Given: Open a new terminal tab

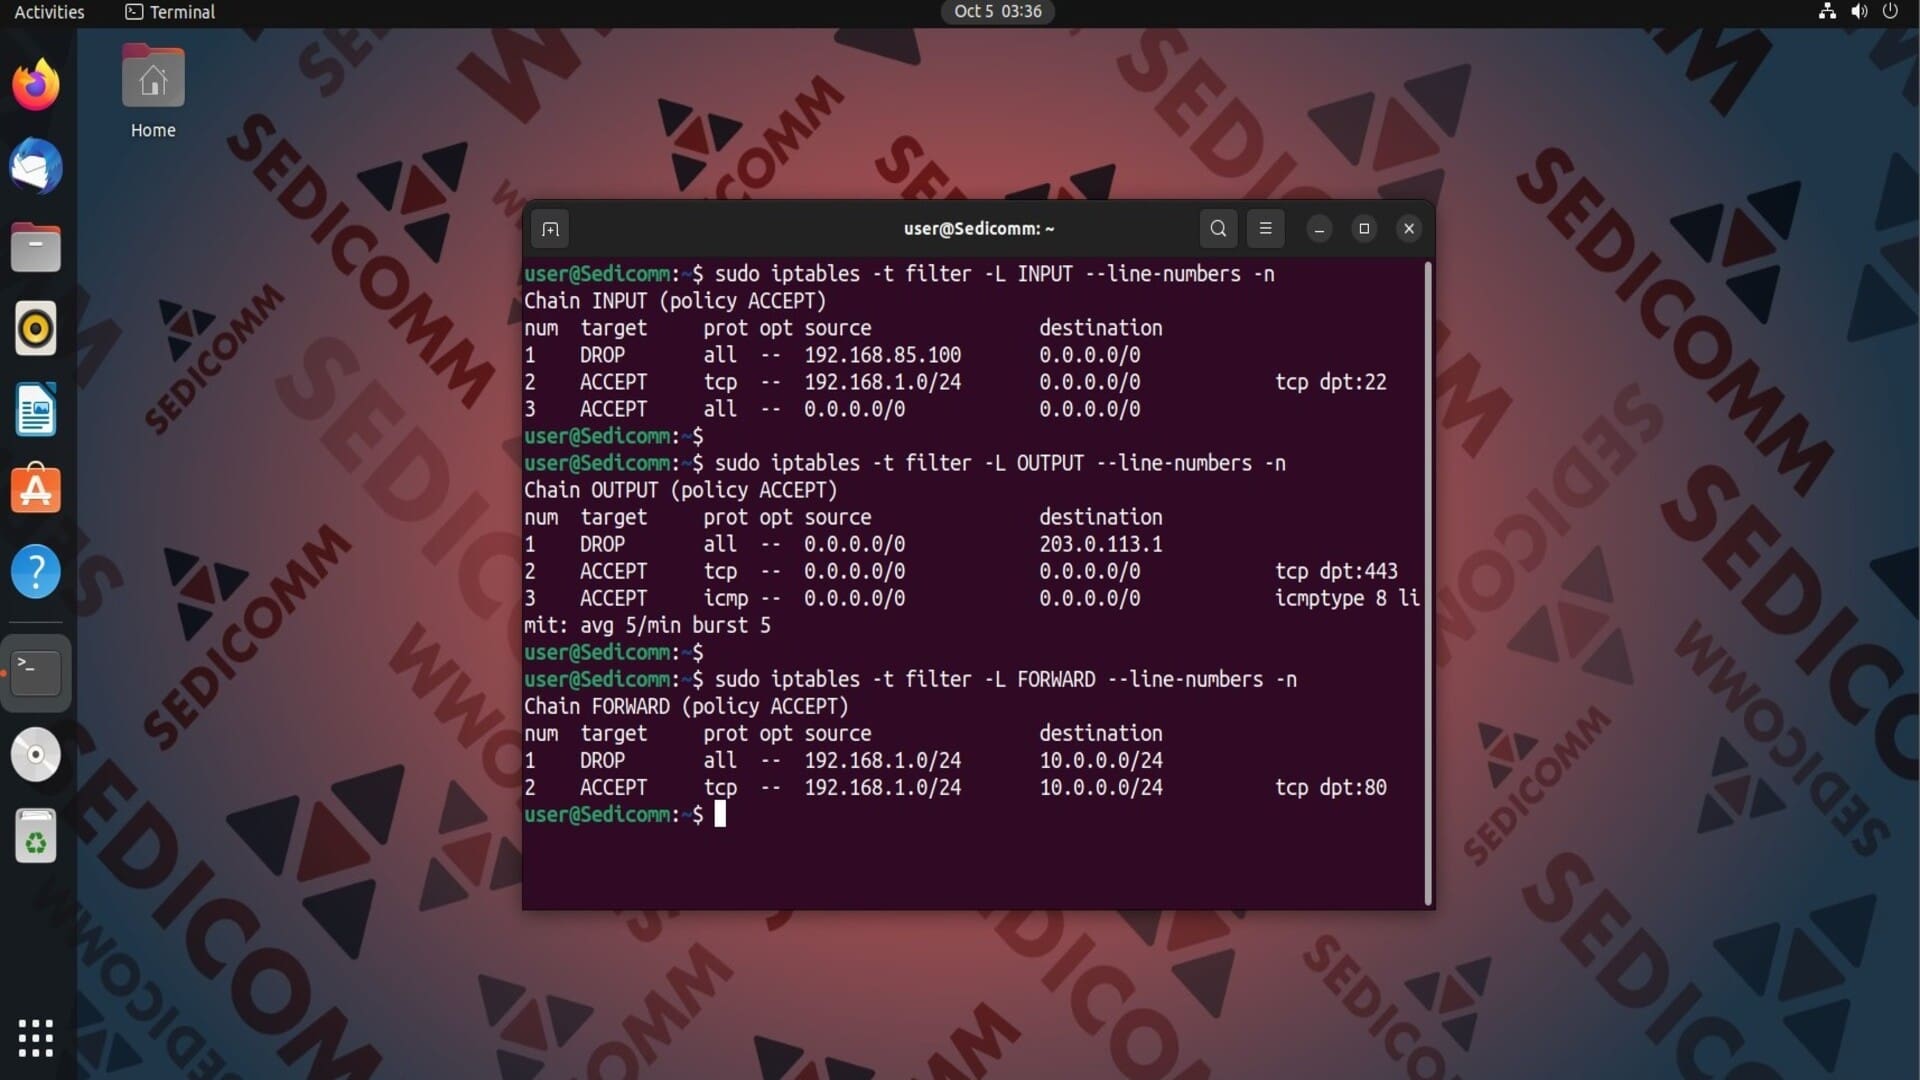Looking at the screenshot, I should coord(550,229).
